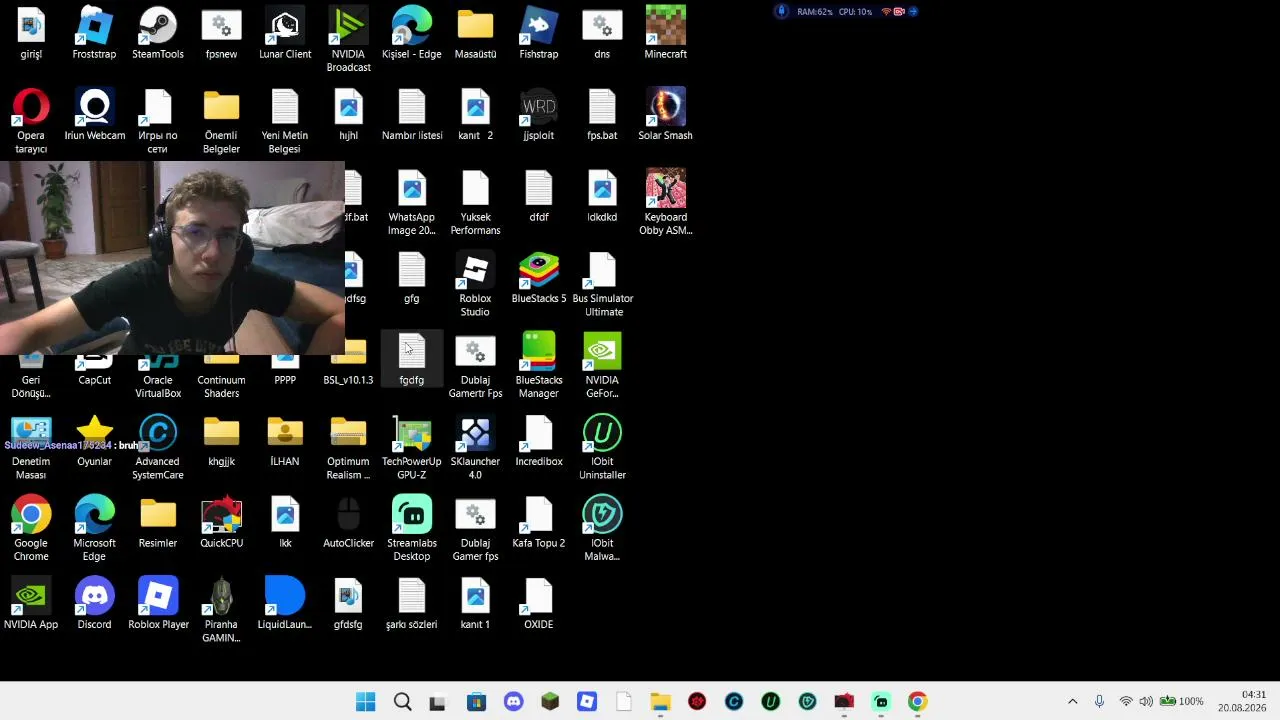The image size is (1280, 720).
Task: Open the Keyboard Obby ASM shortcut
Action: pyautogui.click(x=665, y=203)
